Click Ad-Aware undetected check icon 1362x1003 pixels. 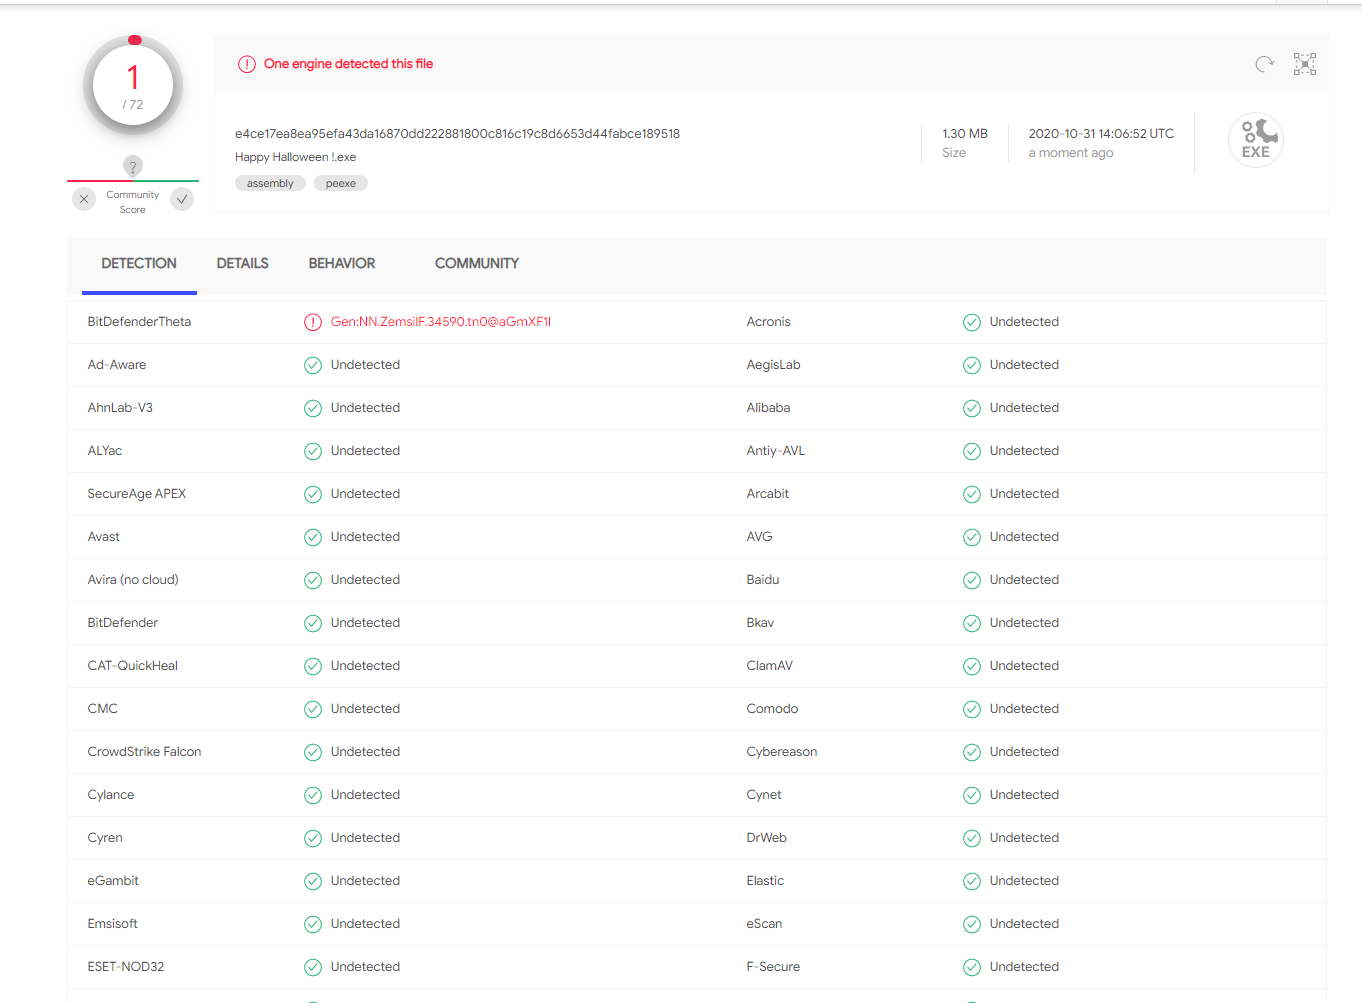coord(313,365)
